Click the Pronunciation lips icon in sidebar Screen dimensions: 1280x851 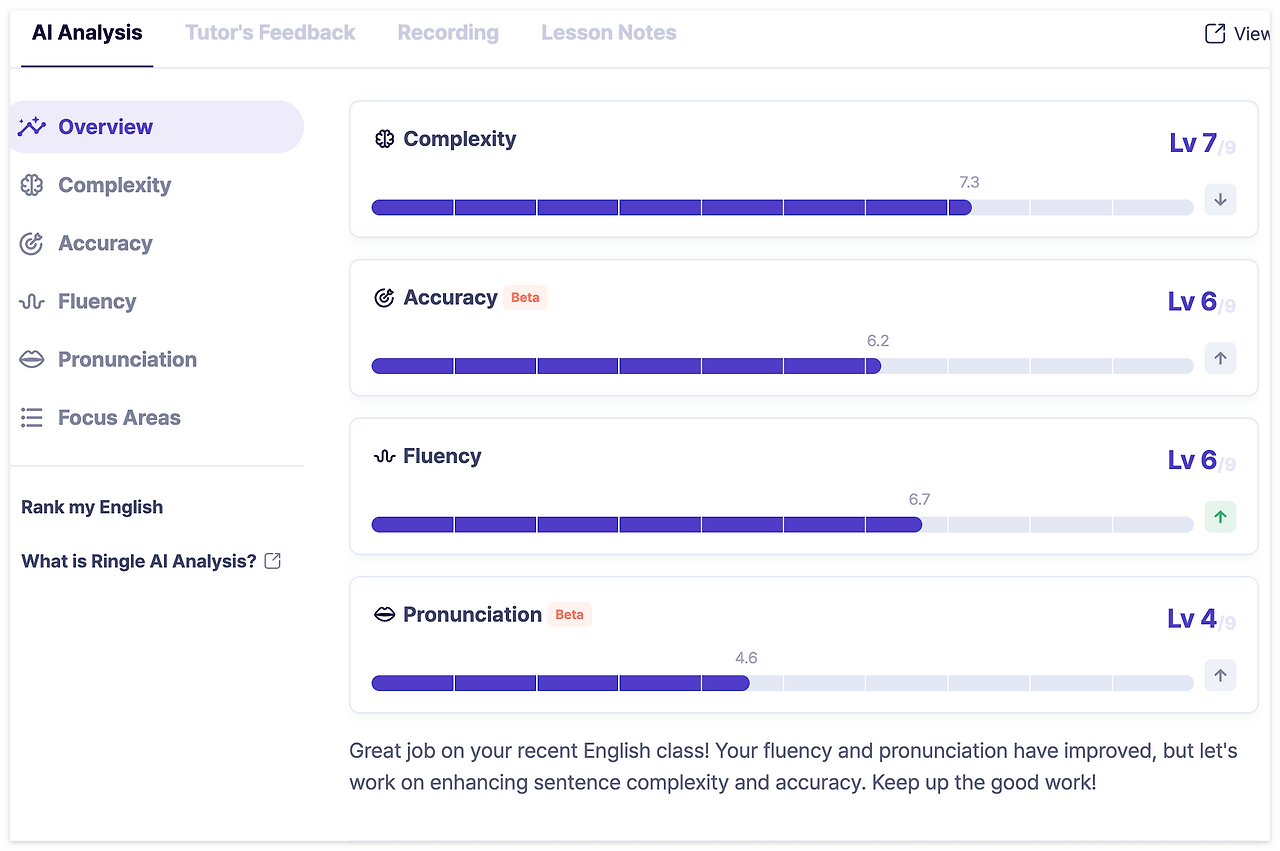[32, 360]
